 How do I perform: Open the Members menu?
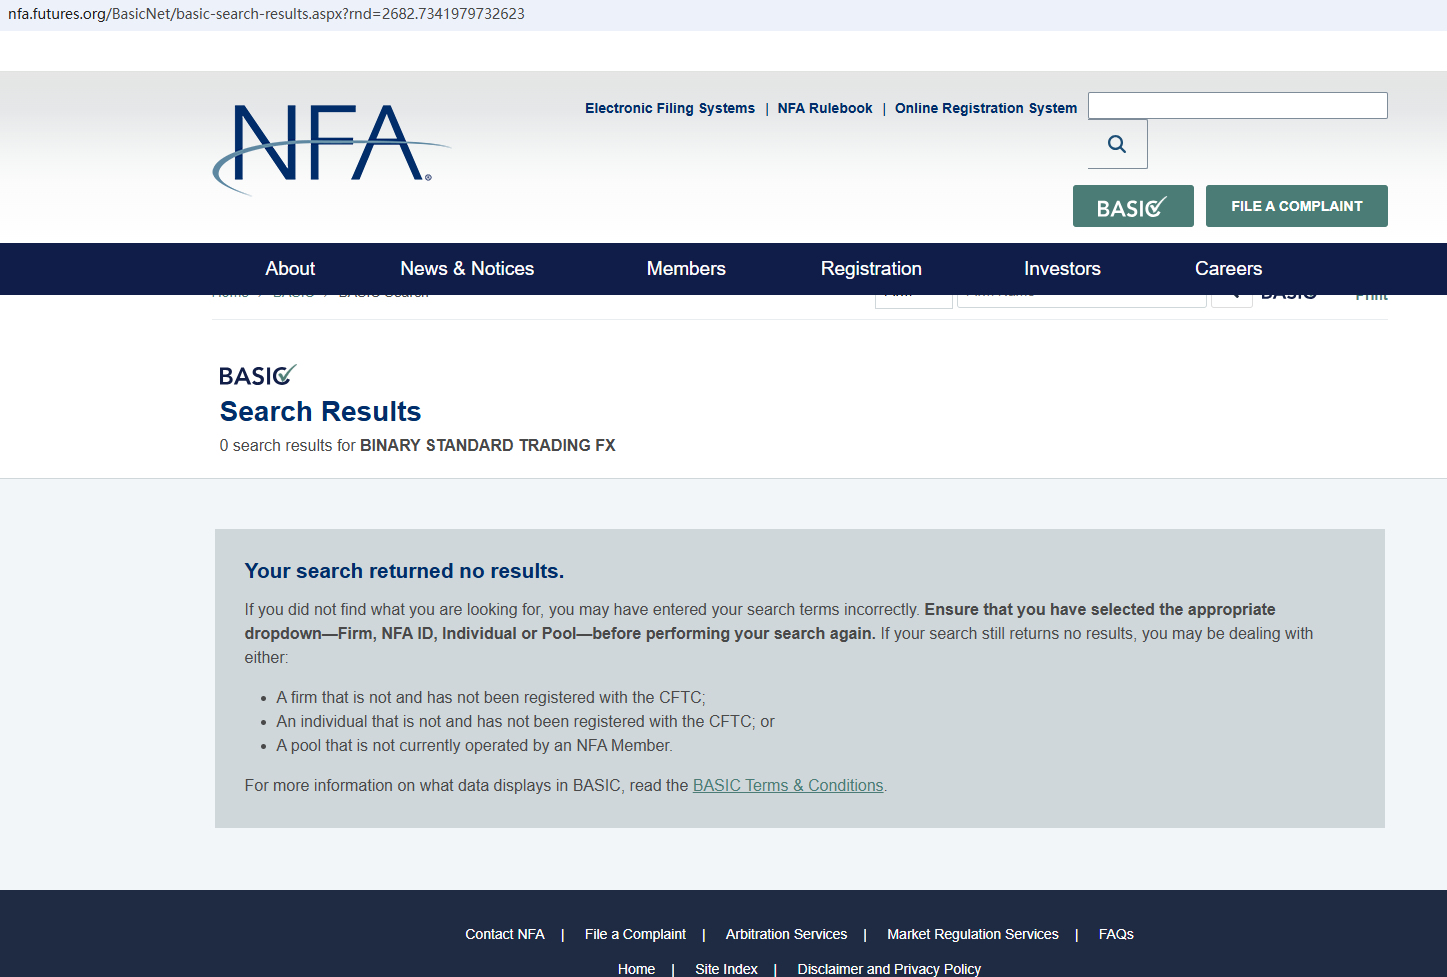(x=686, y=268)
